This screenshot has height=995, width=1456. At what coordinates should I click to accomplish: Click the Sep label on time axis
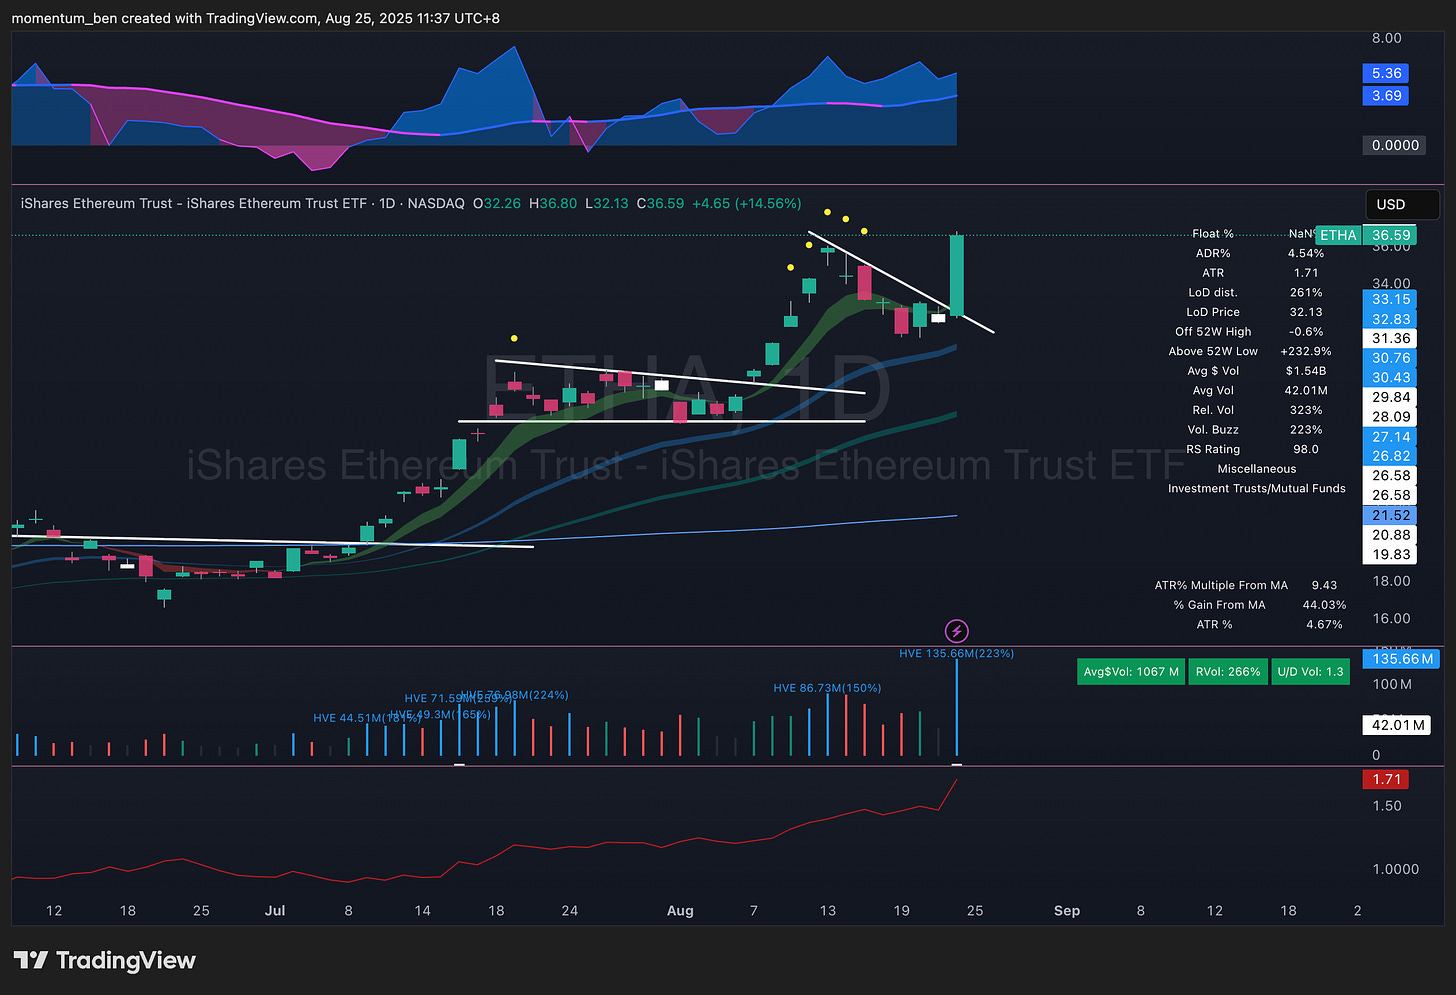[1067, 911]
